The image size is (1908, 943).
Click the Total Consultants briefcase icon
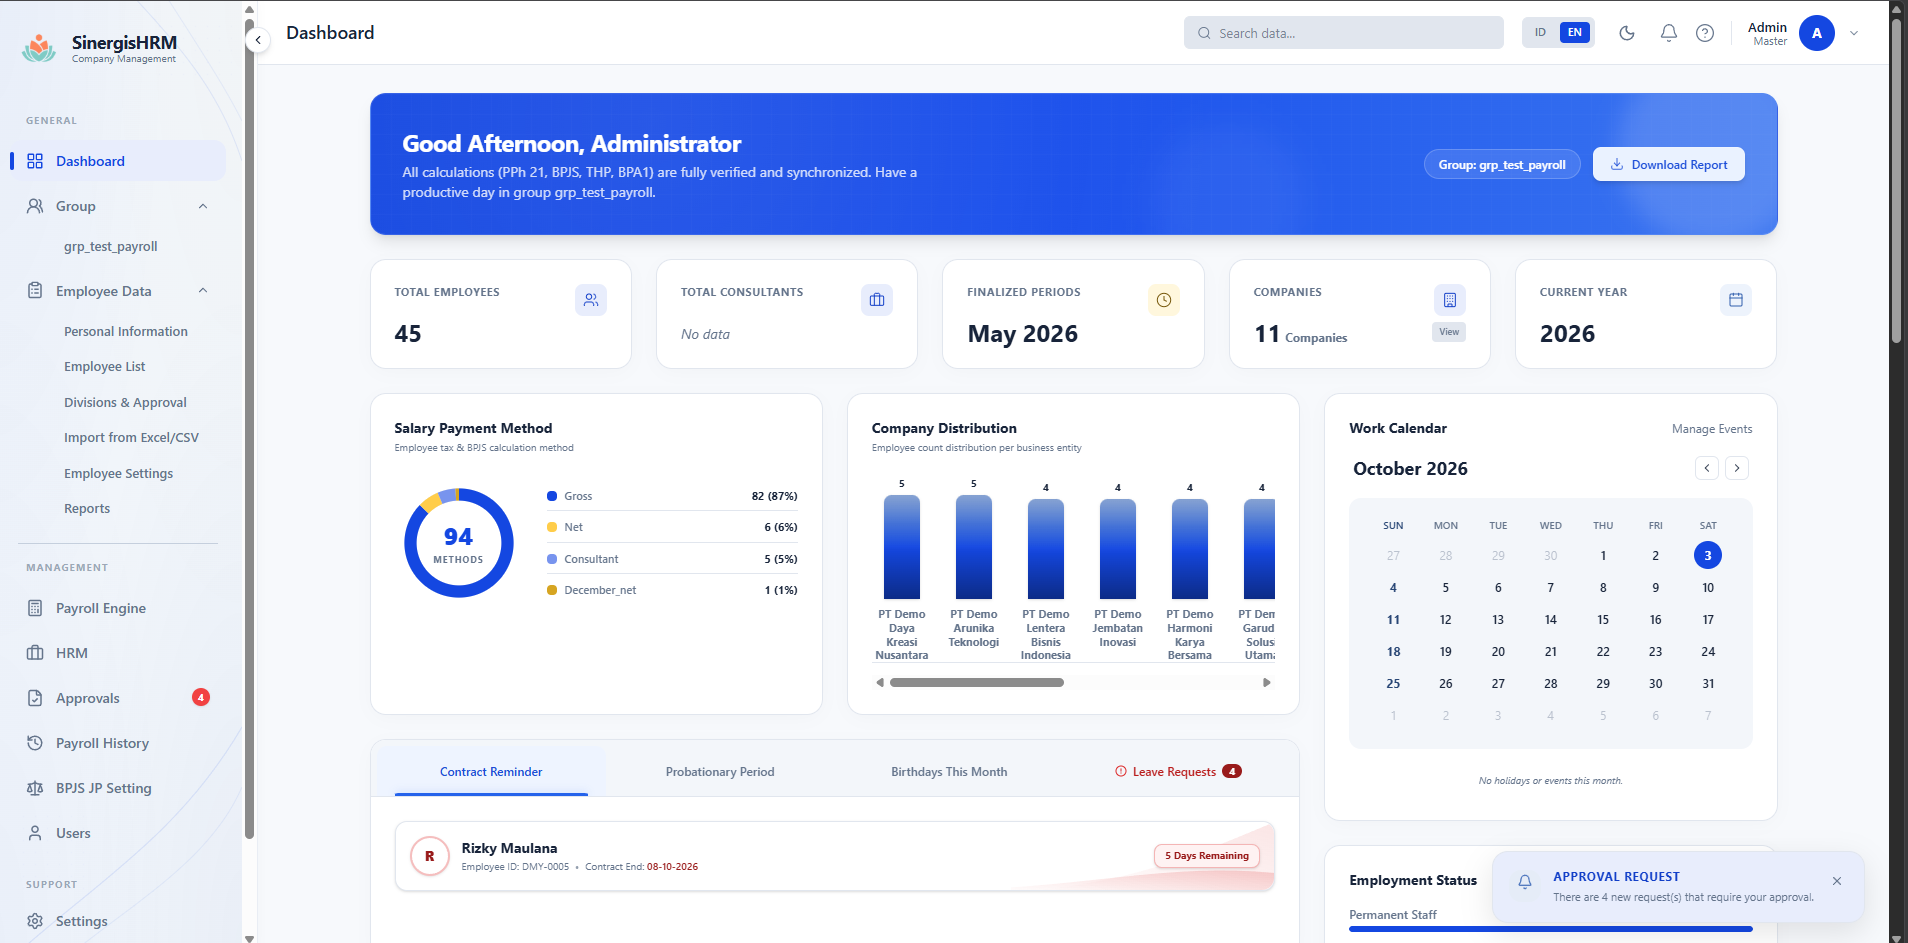pyautogui.click(x=877, y=300)
